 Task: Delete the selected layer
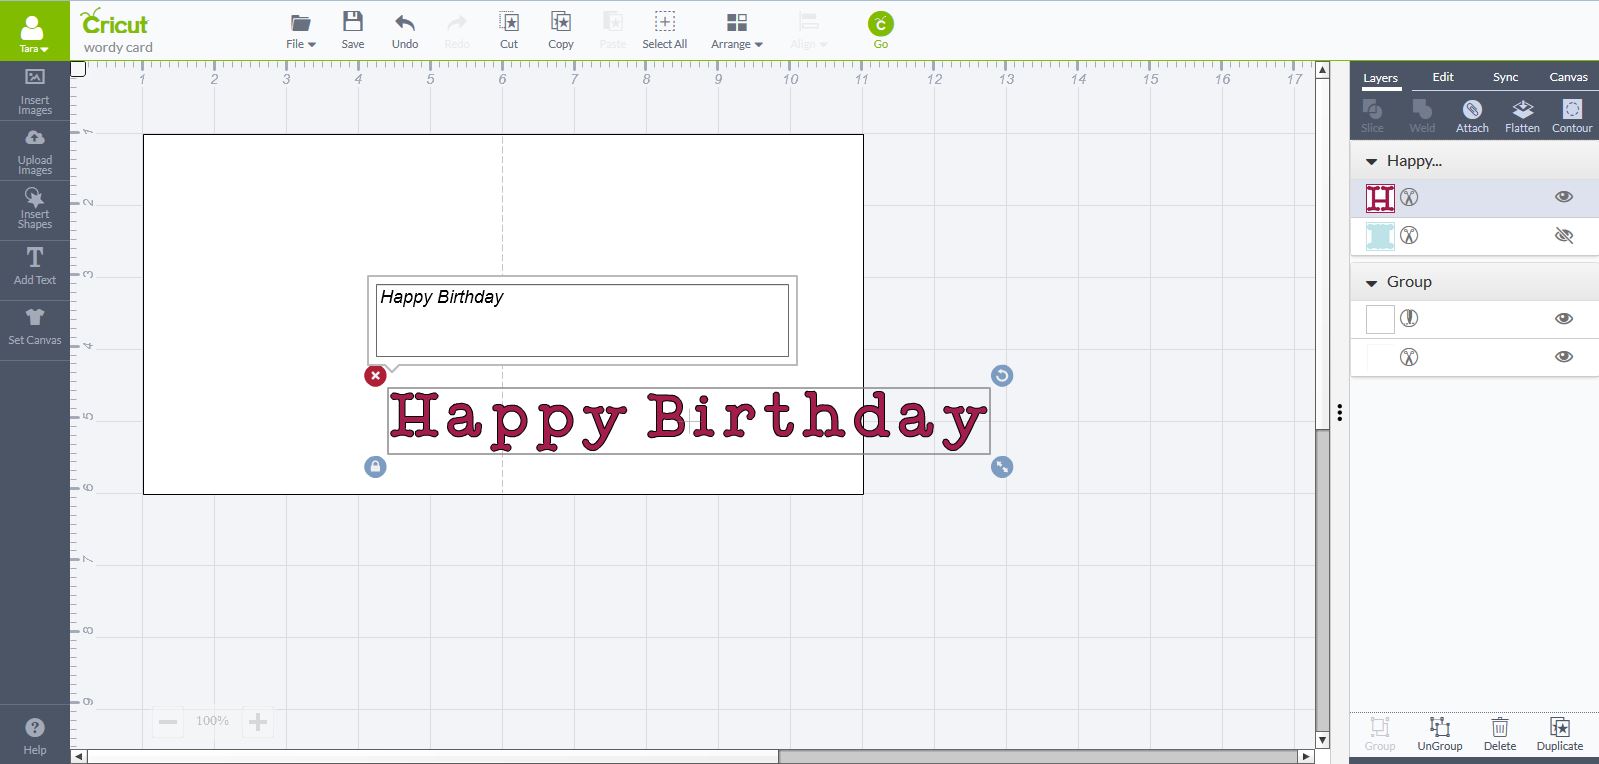pyautogui.click(x=1500, y=734)
